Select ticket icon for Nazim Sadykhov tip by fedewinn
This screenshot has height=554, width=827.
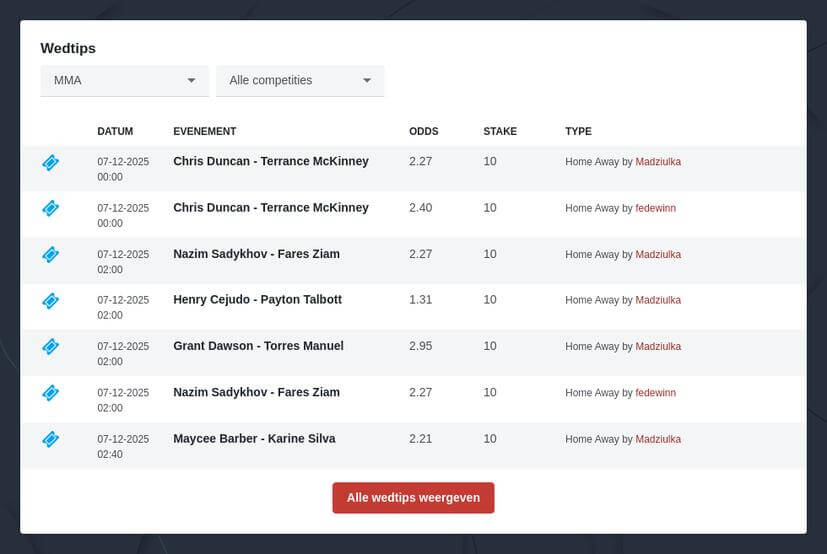coord(51,393)
